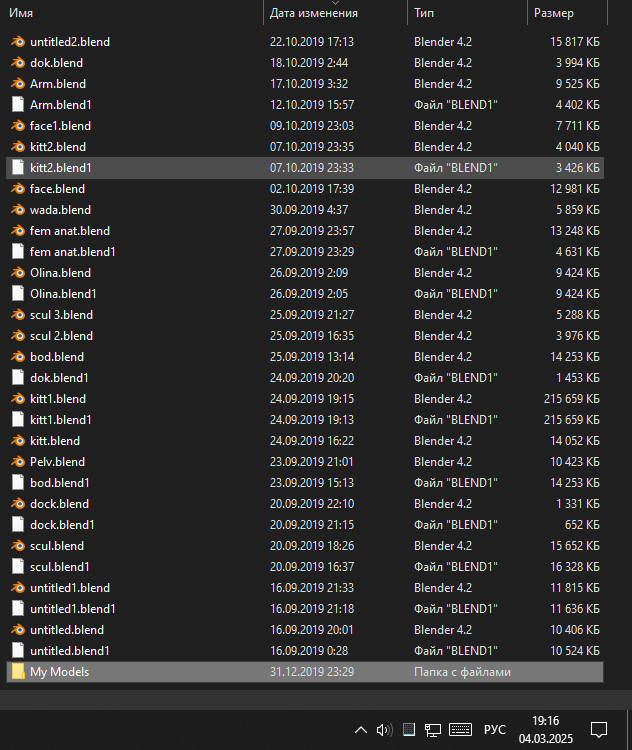
Task: Click the date 09.10.2019 23:03
Action: coord(312,126)
